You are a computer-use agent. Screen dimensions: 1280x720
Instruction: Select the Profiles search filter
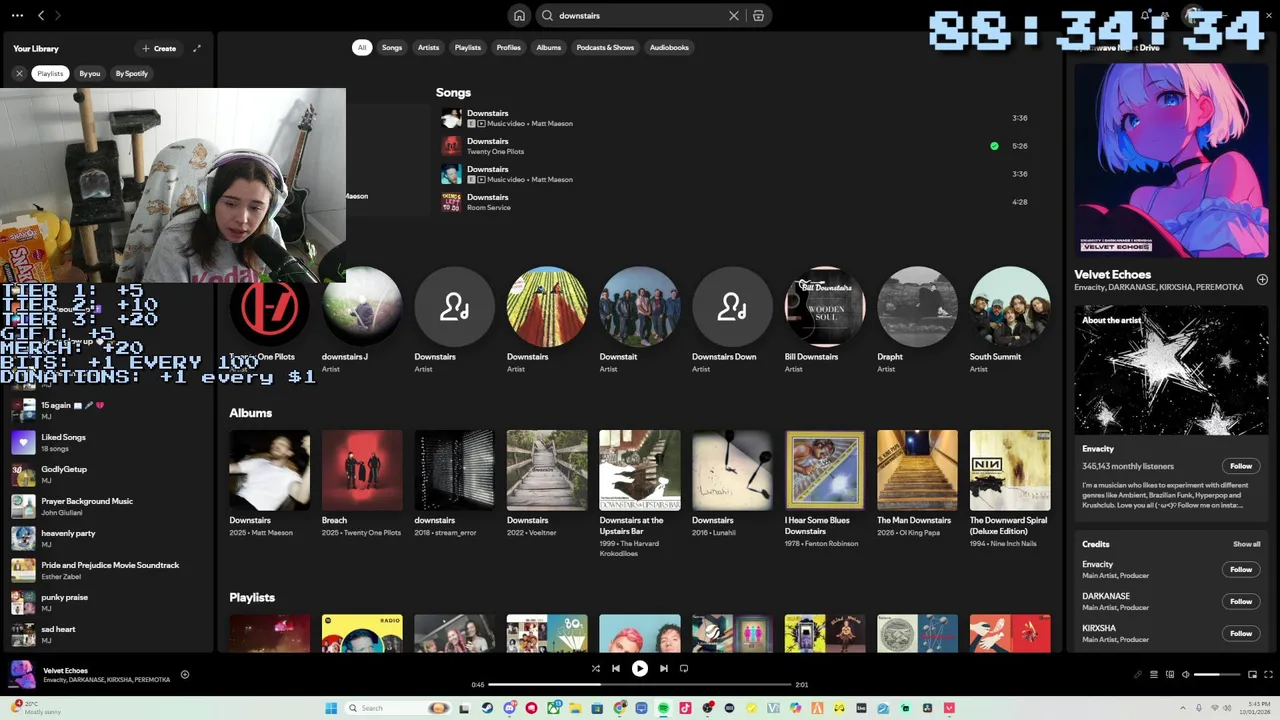[x=509, y=47]
